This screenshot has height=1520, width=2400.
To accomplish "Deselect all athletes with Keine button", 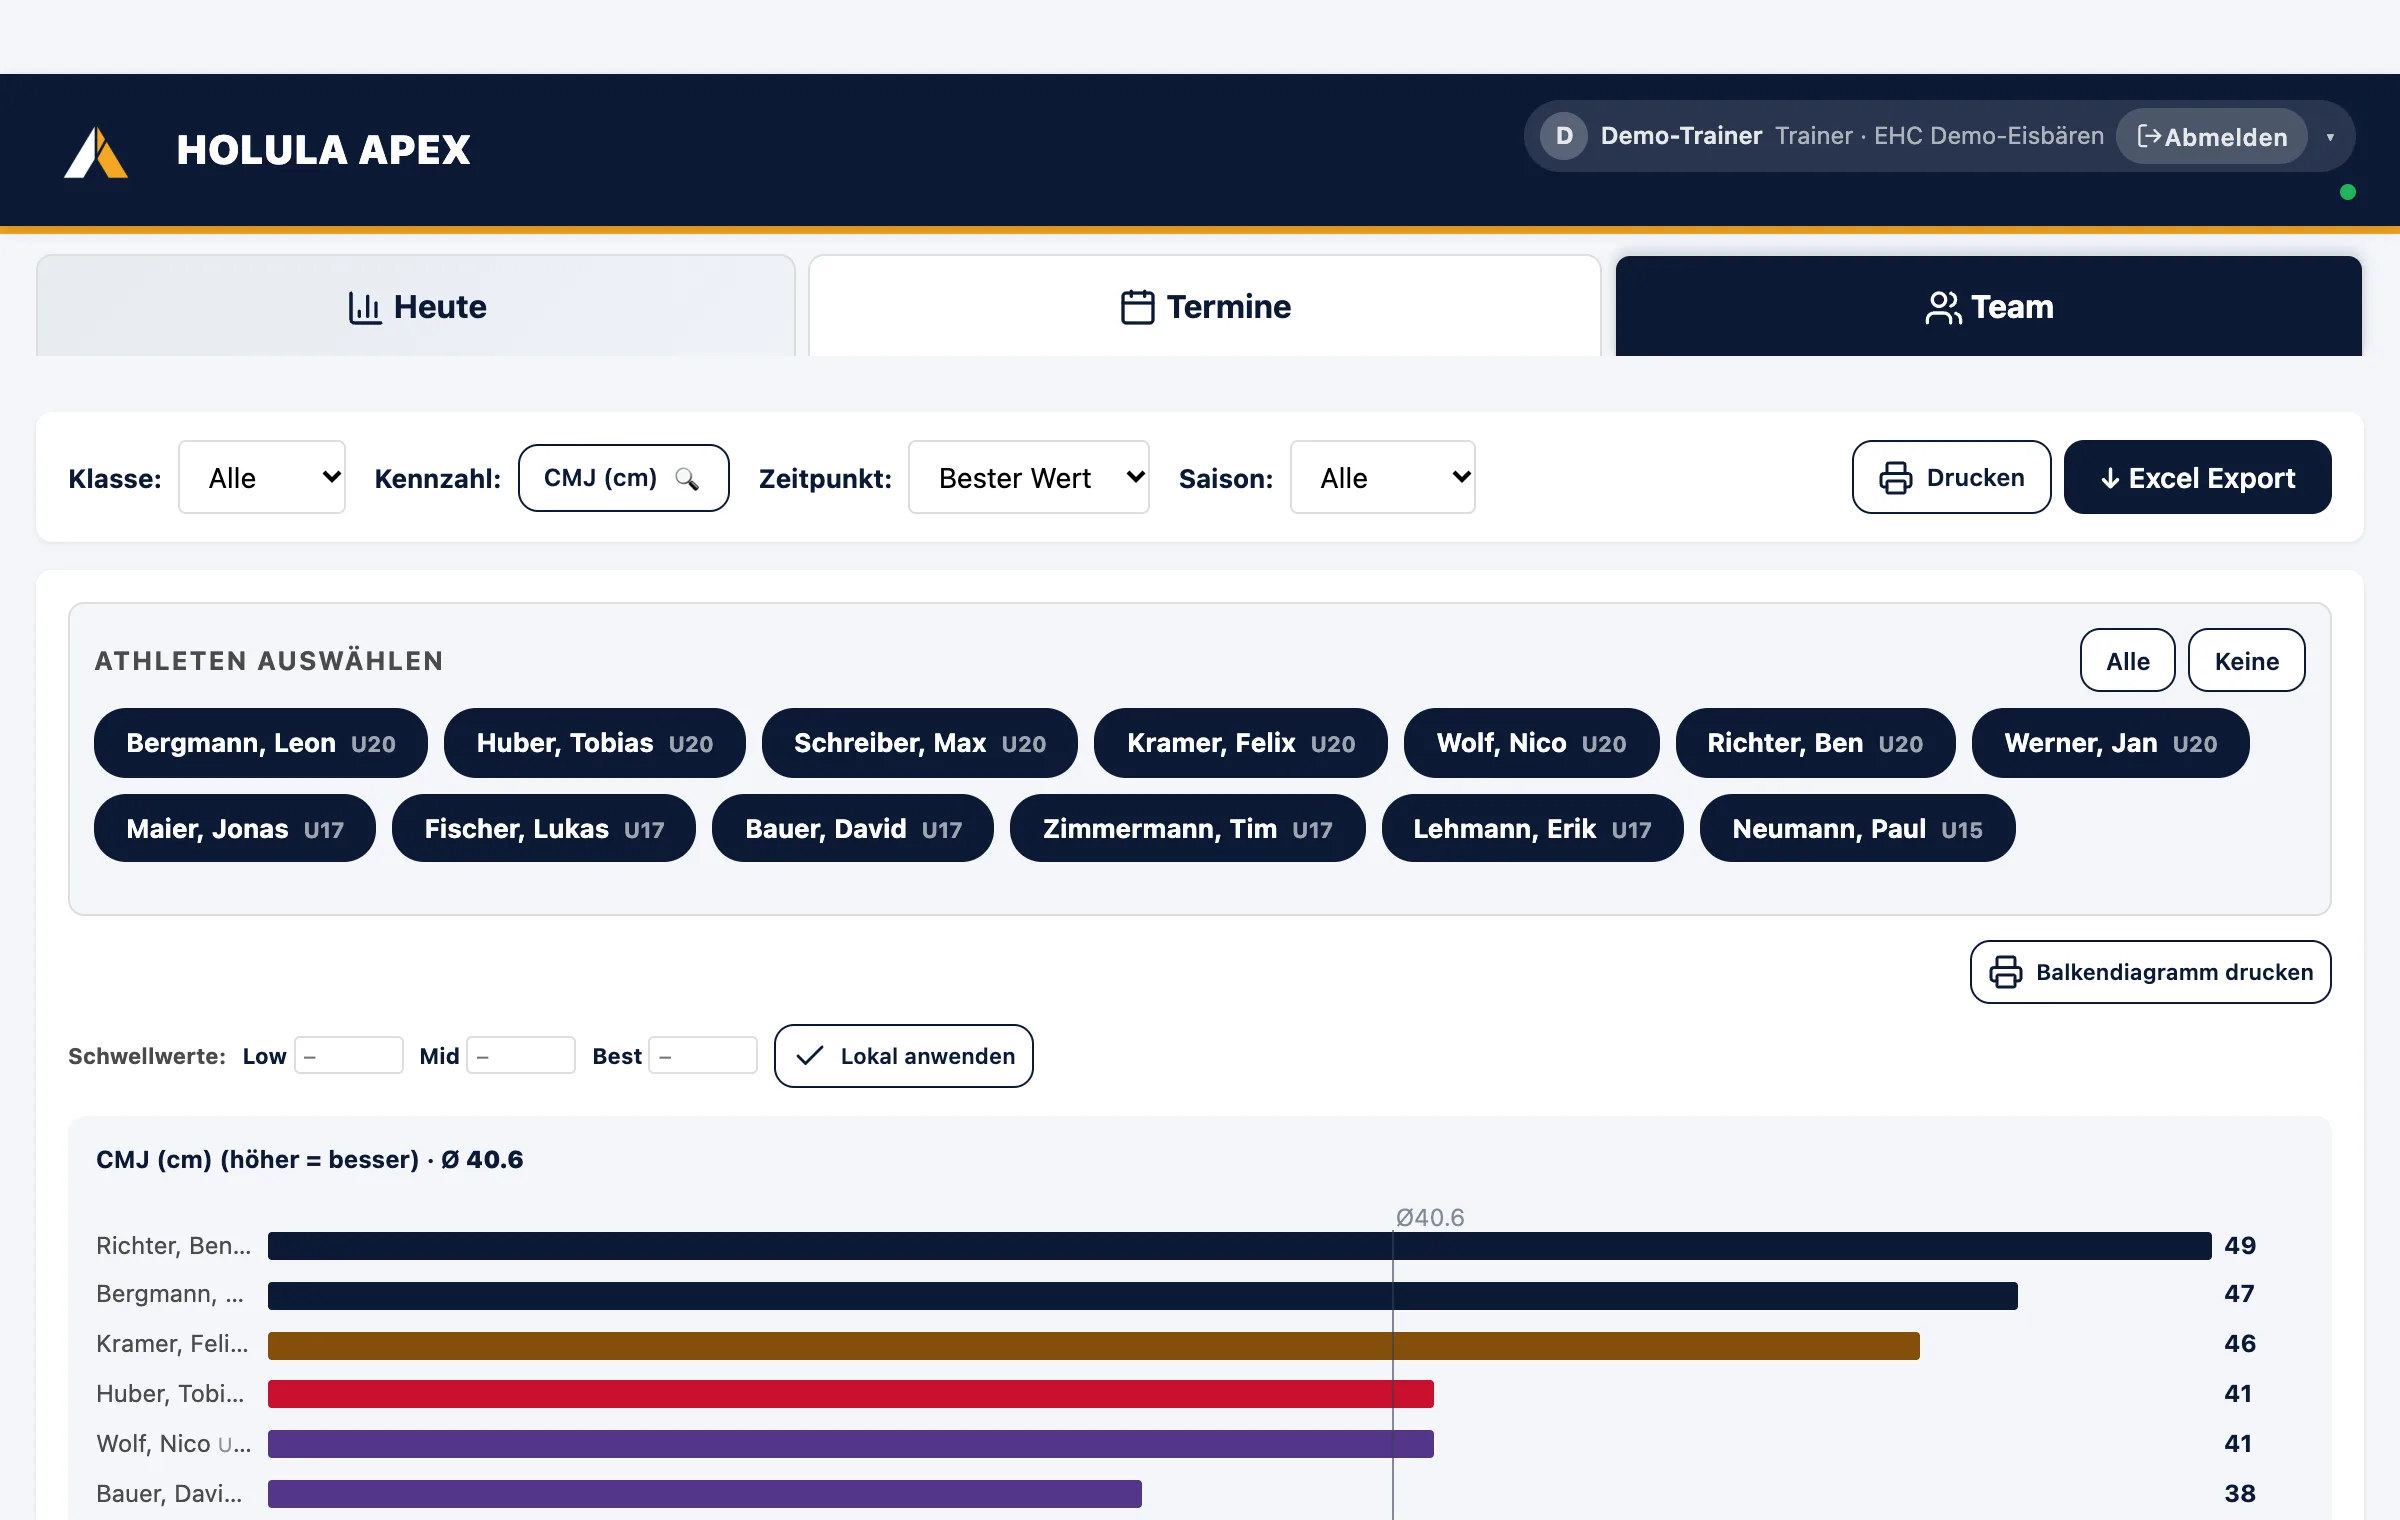I will 2247,660.
